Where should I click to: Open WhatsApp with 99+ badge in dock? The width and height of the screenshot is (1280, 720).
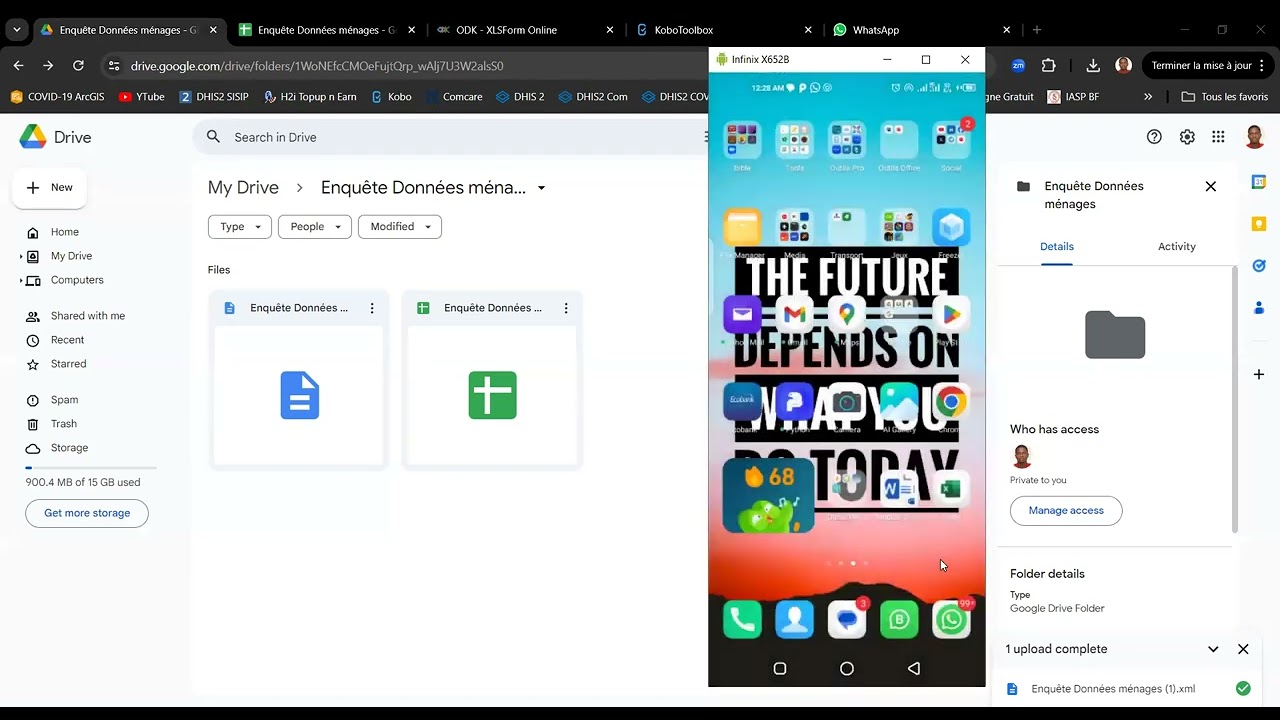coord(951,620)
